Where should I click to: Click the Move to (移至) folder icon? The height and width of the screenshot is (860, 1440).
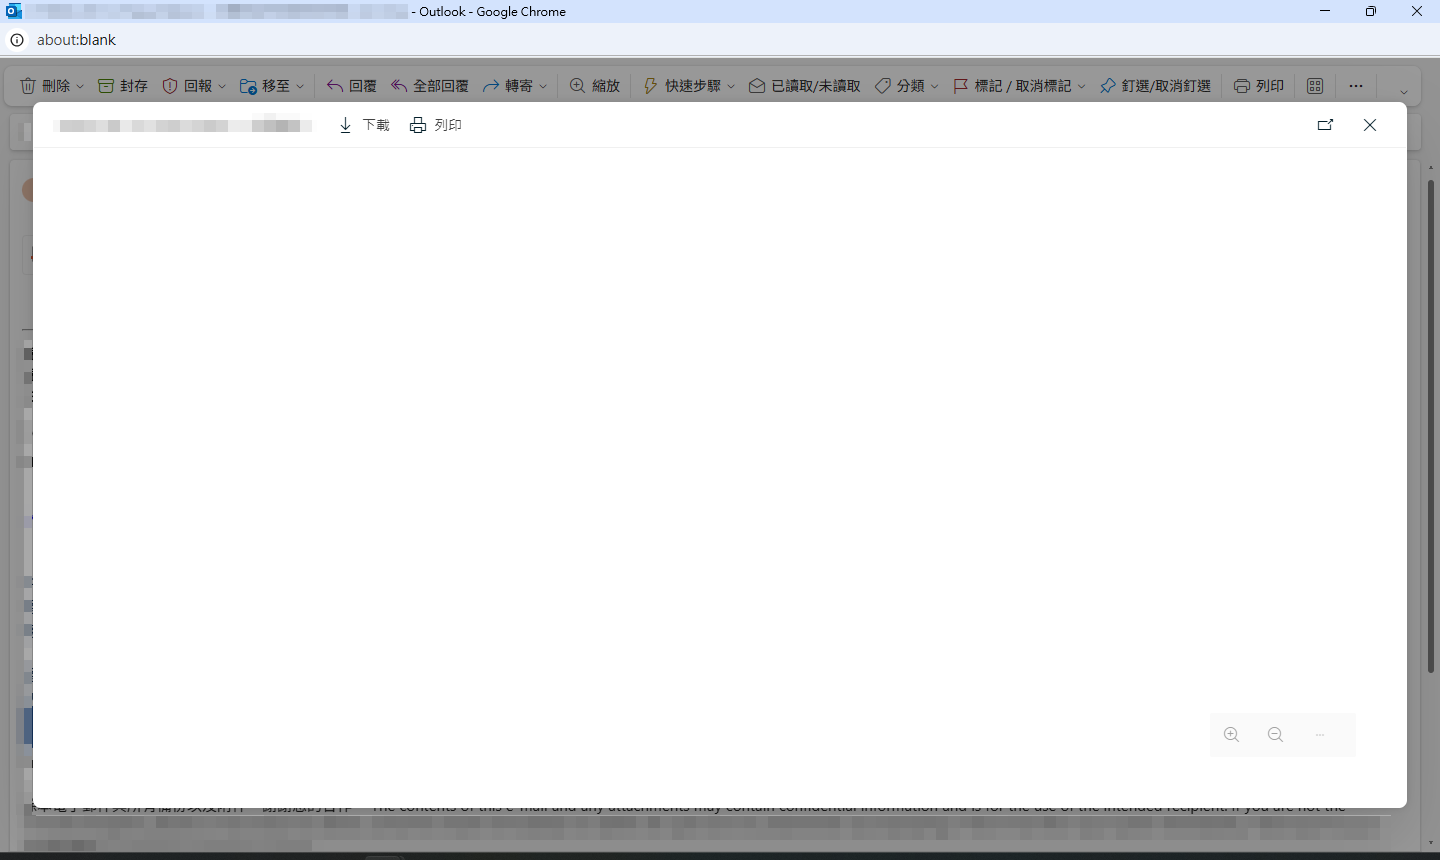click(x=249, y=86)
